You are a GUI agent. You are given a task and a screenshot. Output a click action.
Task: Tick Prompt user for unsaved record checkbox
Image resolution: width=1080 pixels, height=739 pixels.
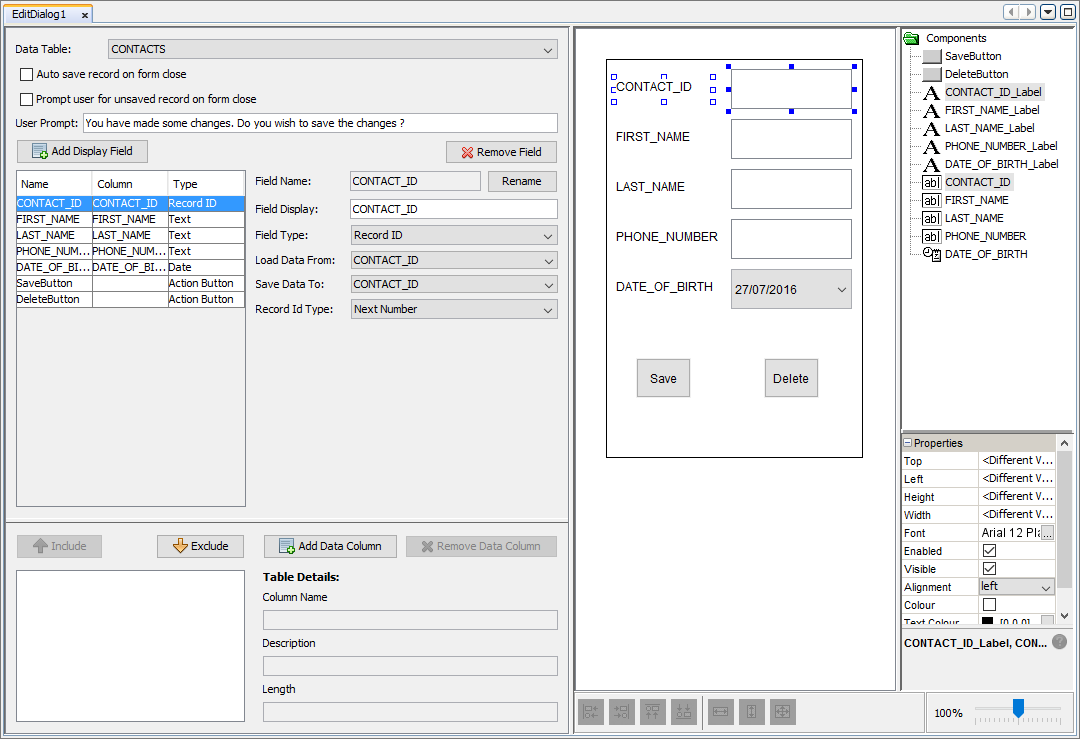(27, 99)
